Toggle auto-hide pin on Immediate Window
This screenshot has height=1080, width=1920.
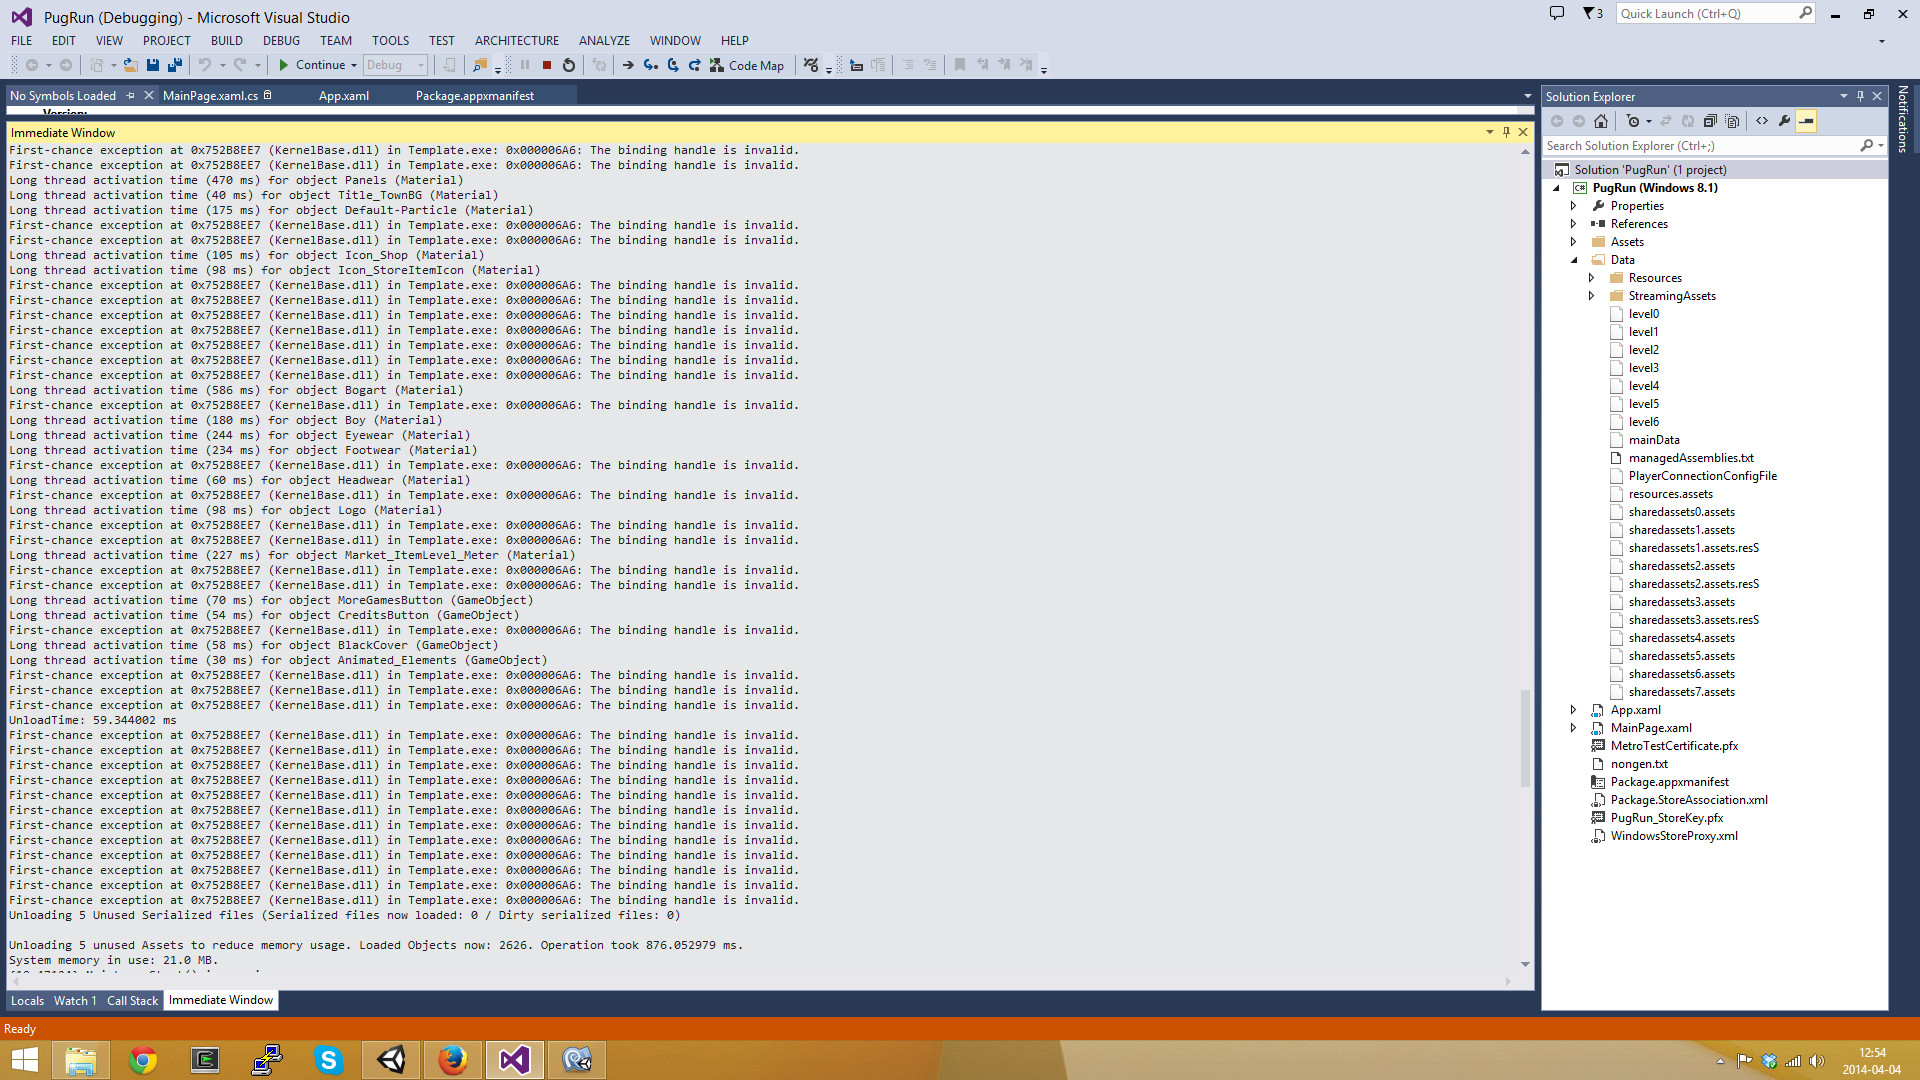coord(1506,132)
